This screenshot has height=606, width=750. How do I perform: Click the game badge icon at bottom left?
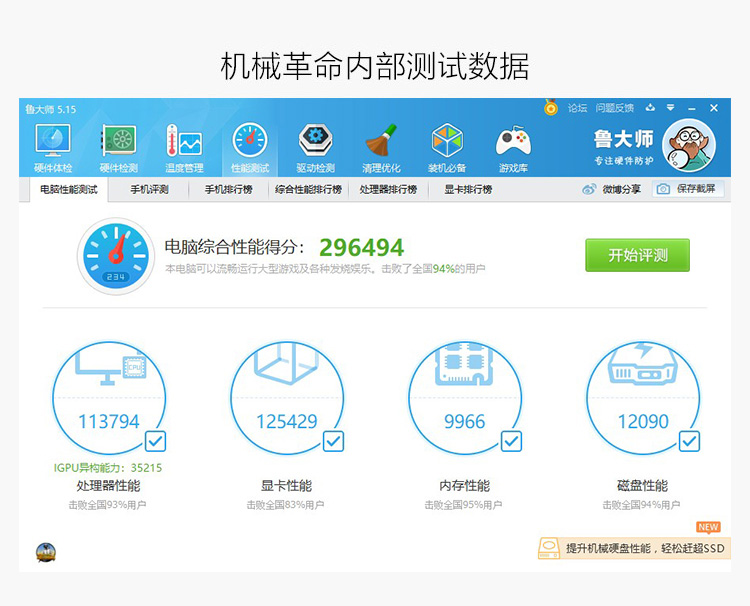(x=46, y=553)
